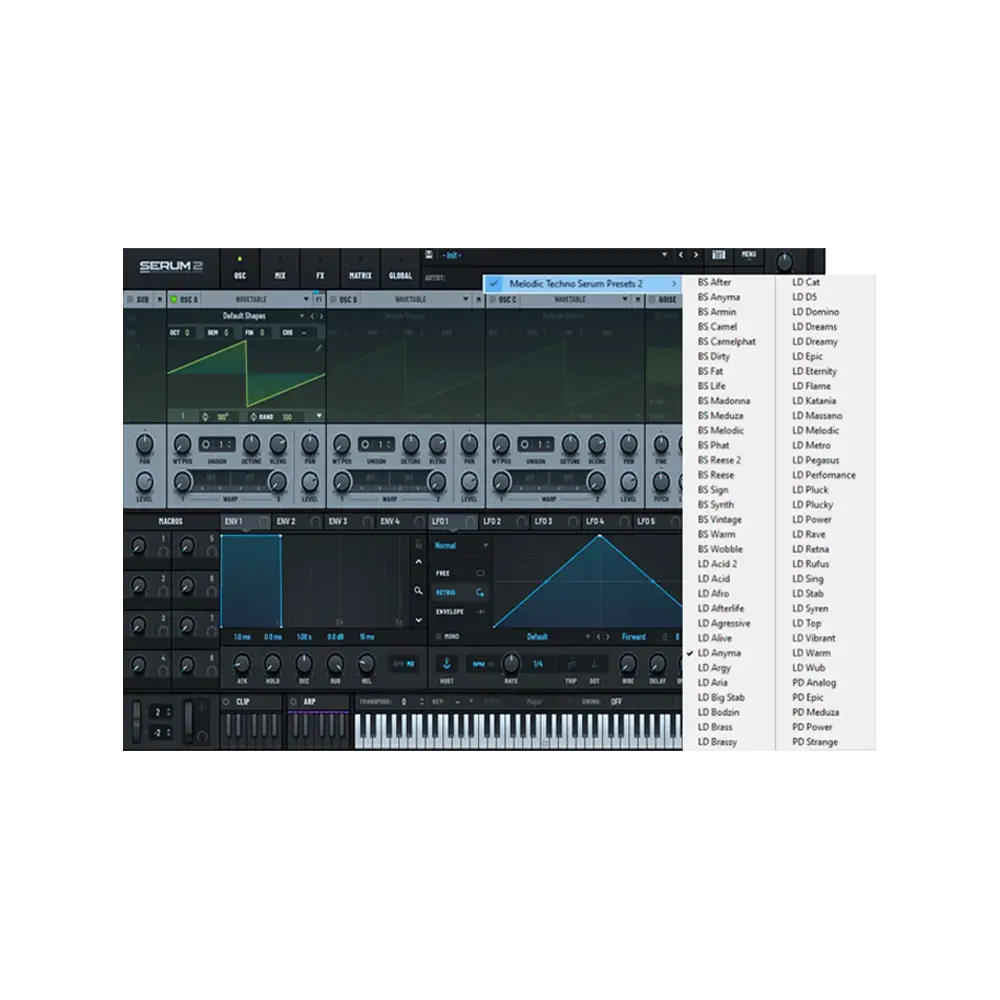
Task: Click the TRIP triplet note icon
Action: click(571, 664)
